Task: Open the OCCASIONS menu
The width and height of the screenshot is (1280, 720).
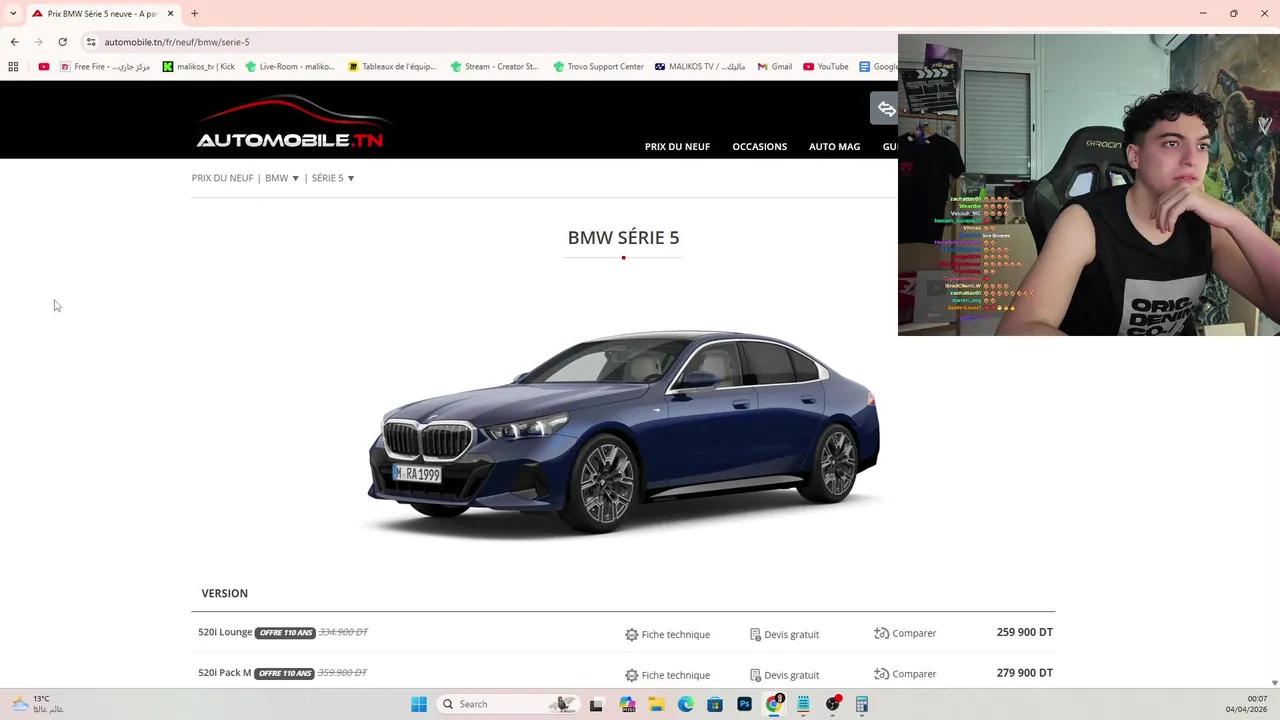Action: click(x=760, y=147)
